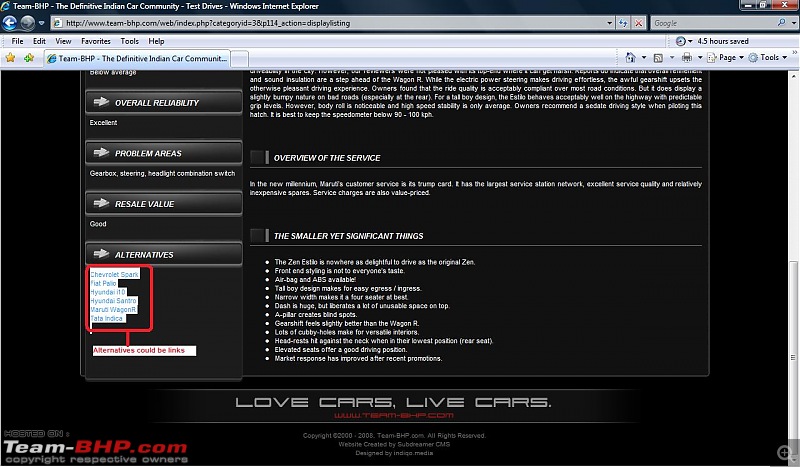800x467 pixels.
Task: Open the Favorites menu
Action: point(95,41)
